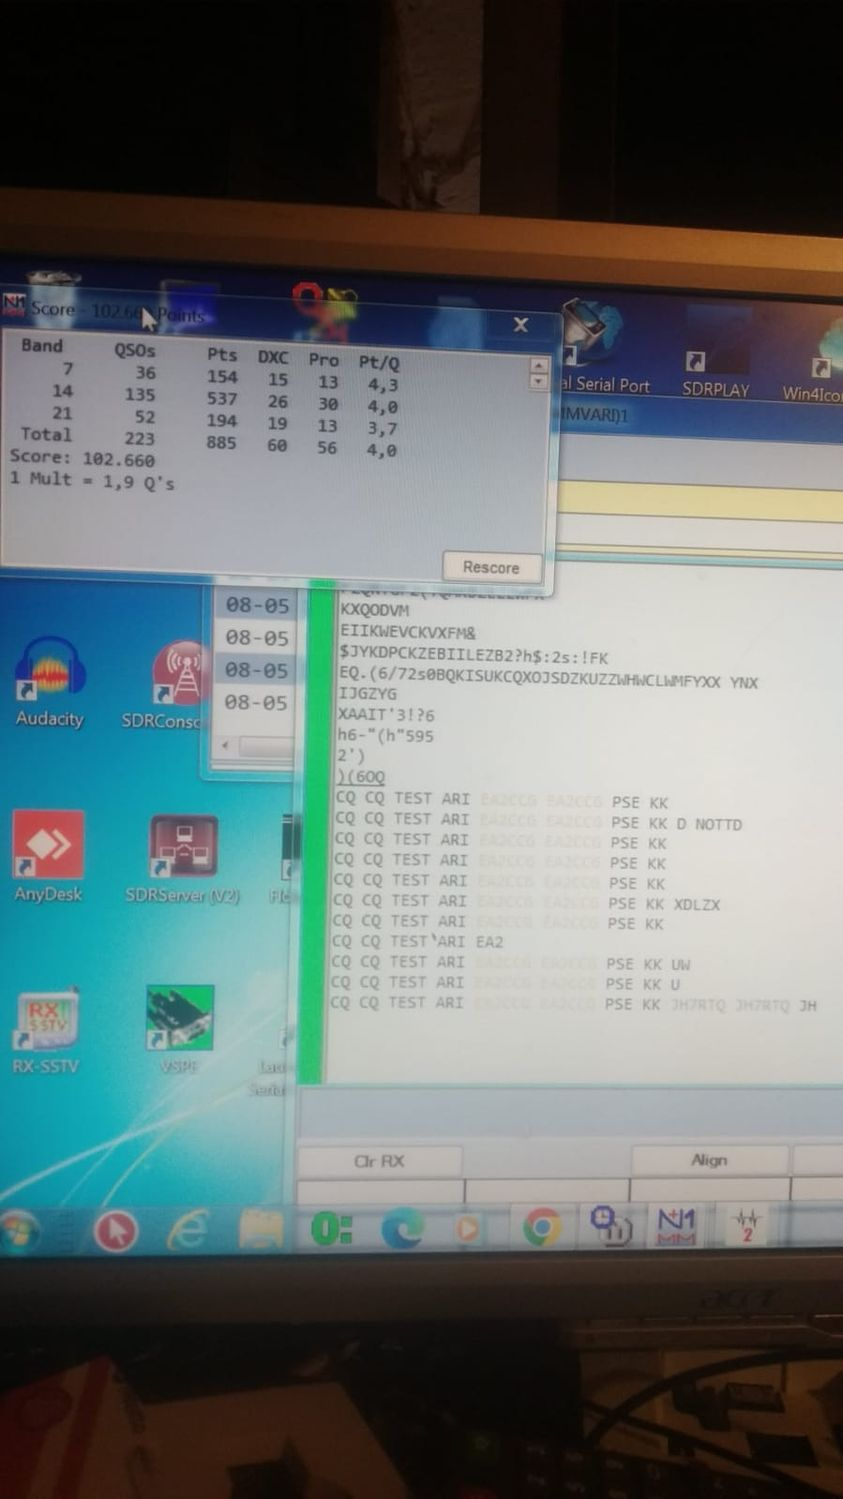Open SDRServer (V2) desktop shortcut
Image resolution: width=843 pixels, height=1499 pixels.
[182, 860]
